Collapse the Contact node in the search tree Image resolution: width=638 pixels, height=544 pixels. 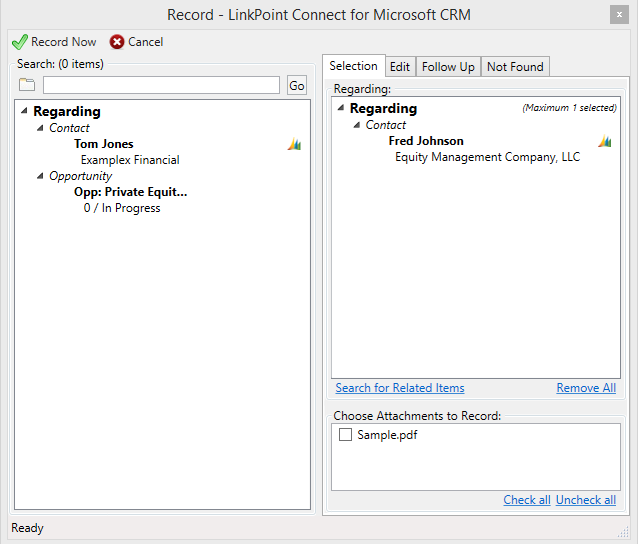pos(40,128)
